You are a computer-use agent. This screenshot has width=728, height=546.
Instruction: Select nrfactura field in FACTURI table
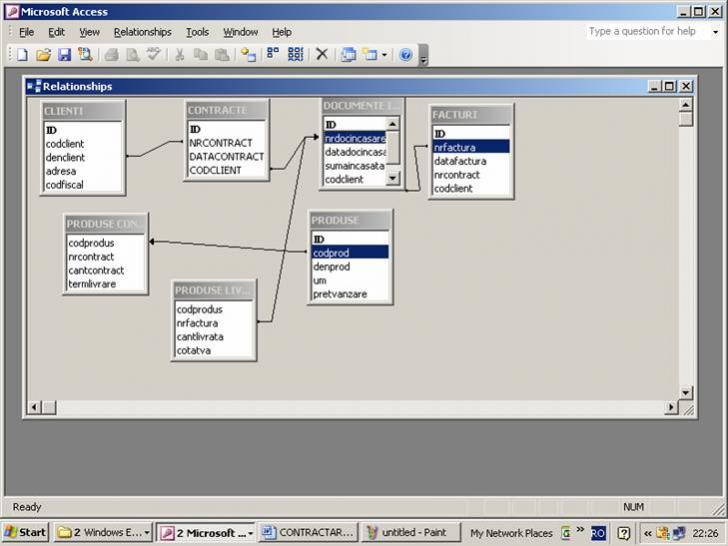(x=470, y=147)
